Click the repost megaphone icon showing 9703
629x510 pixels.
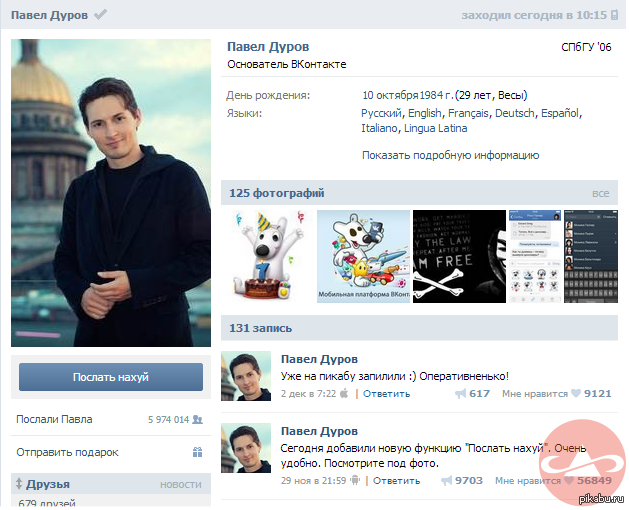tap(446, 481)
